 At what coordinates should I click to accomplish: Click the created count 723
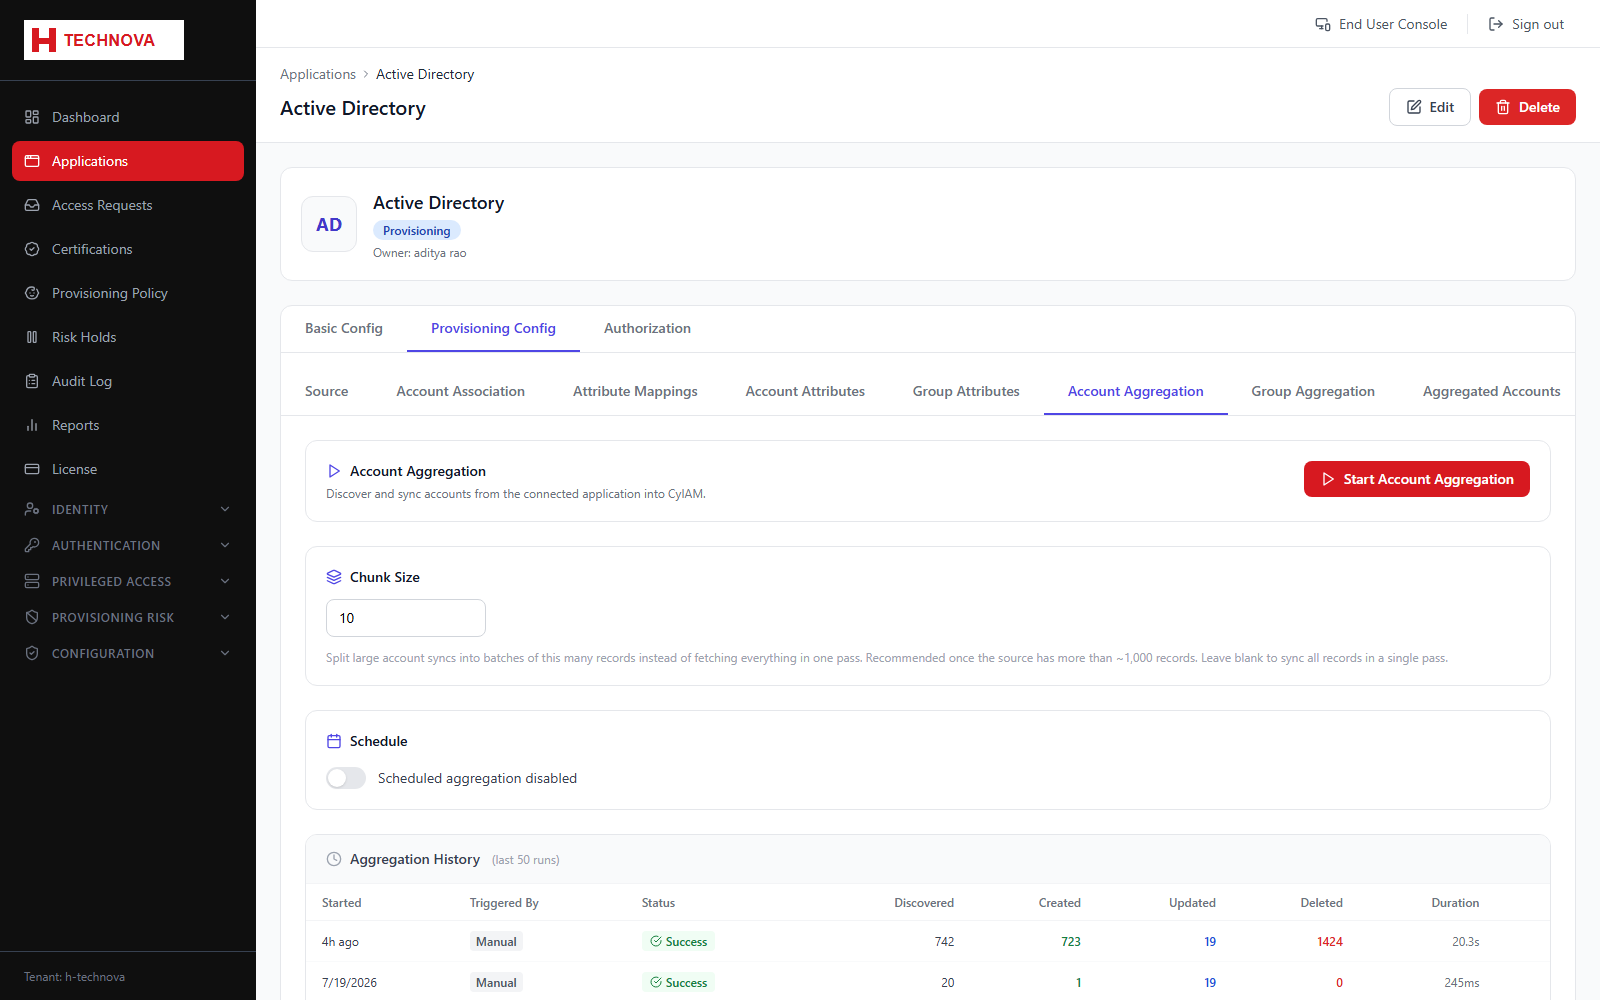(1071, 942)
